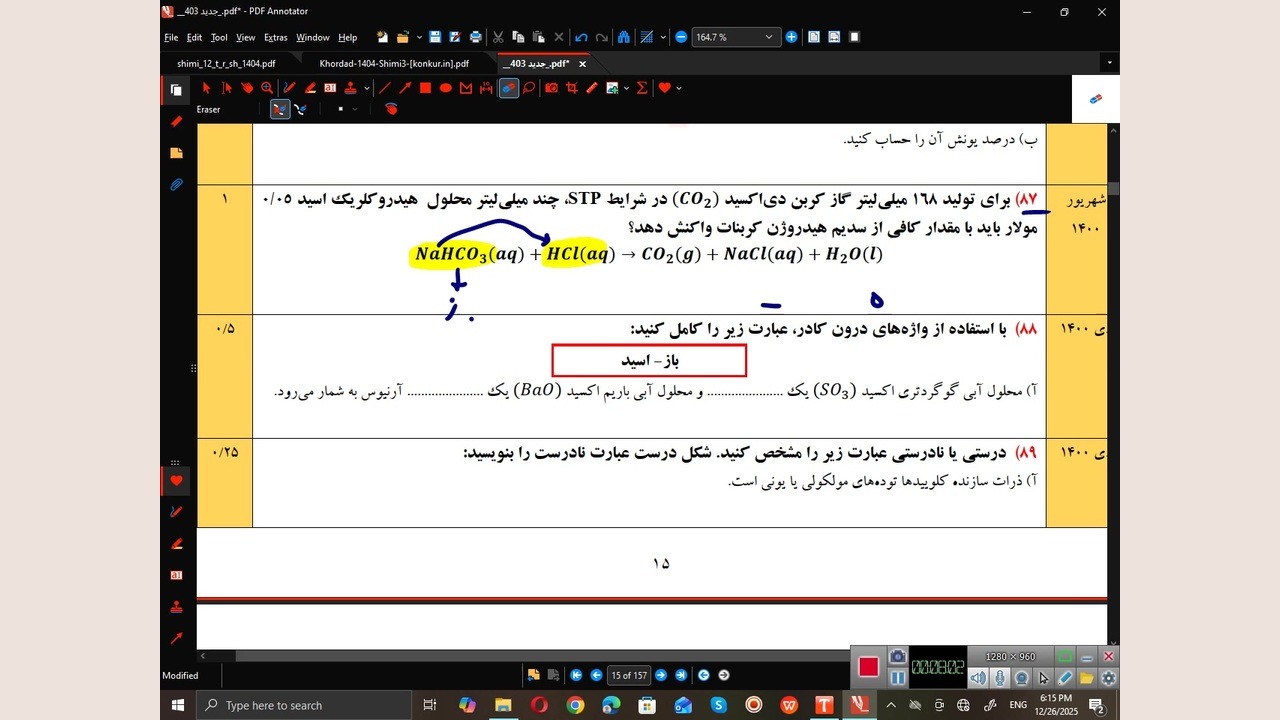Click the page number field
Image resolution: width=1280 pixels, height=720 pixels.
click(628, 675)
